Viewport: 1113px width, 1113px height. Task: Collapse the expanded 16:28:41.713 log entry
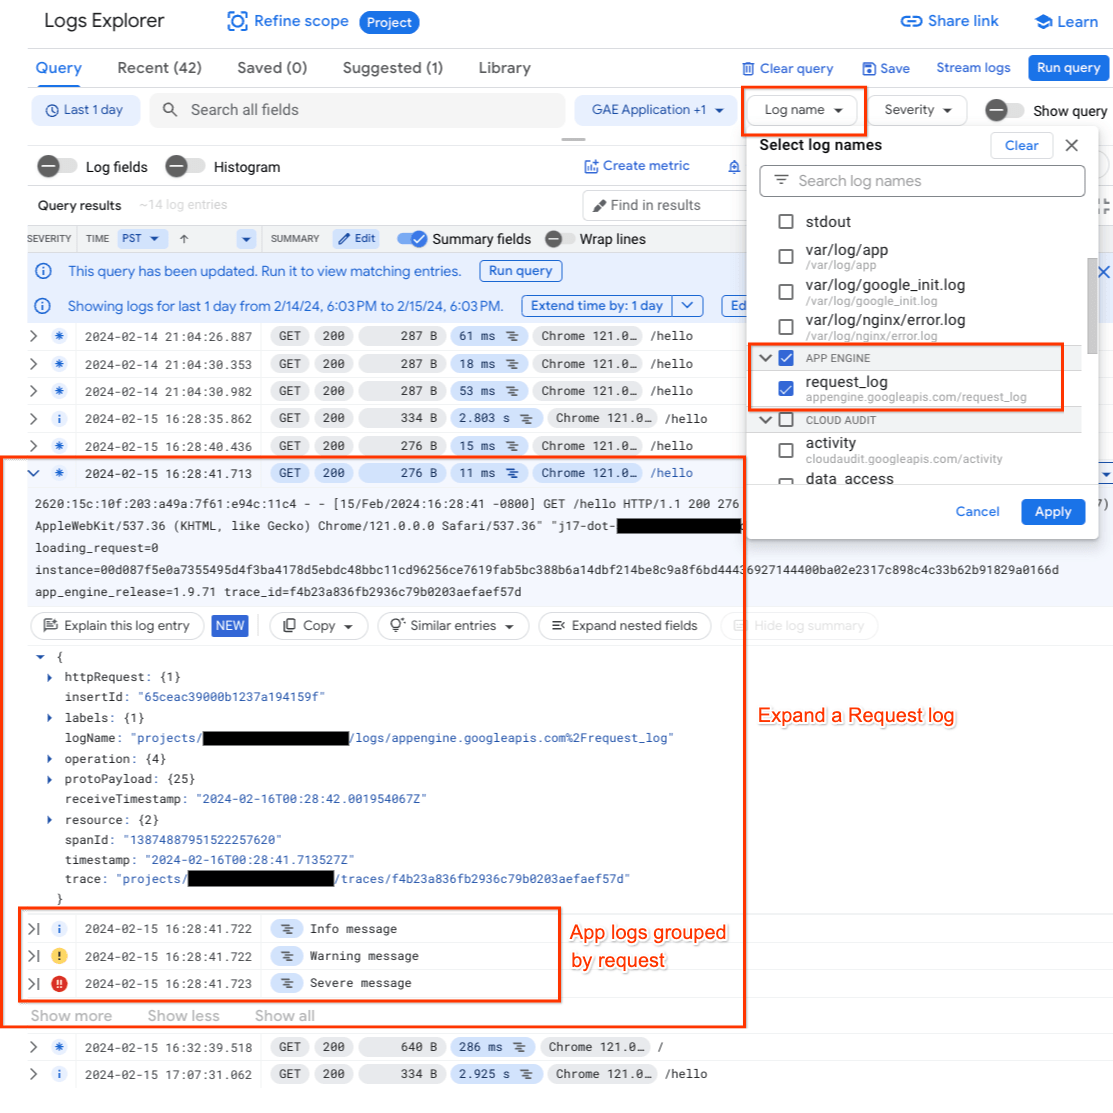point(33,473)
